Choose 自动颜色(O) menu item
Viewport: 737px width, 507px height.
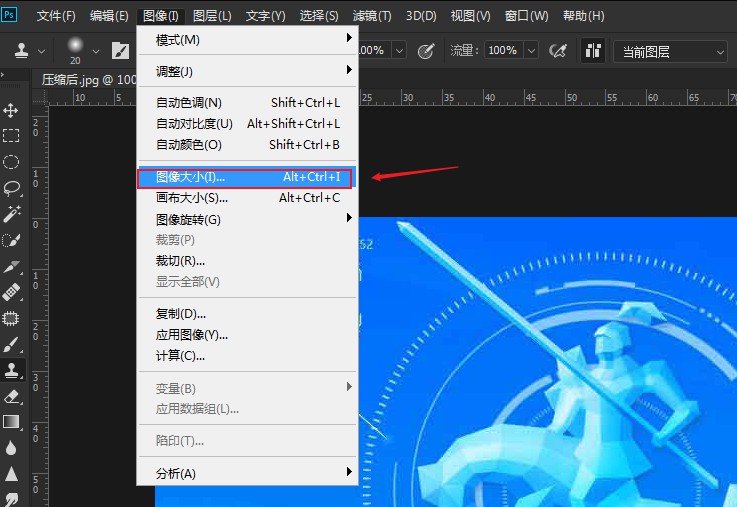(x=248, y=145)
